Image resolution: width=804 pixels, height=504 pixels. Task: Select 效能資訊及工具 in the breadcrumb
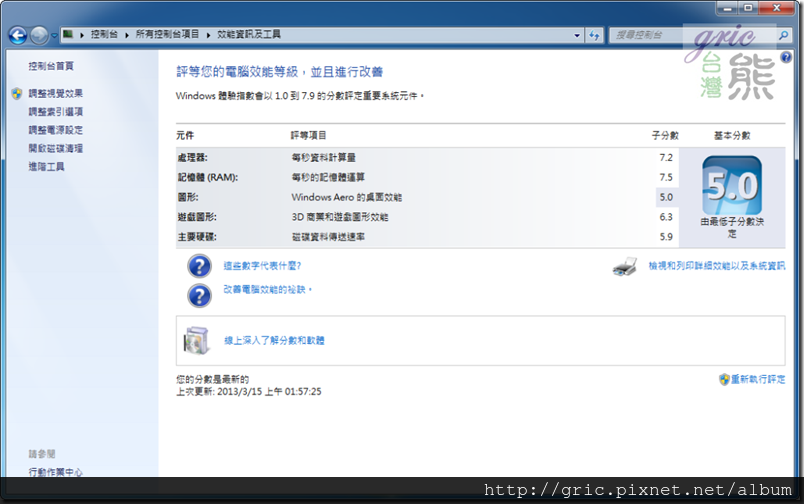tap(249, 34)
